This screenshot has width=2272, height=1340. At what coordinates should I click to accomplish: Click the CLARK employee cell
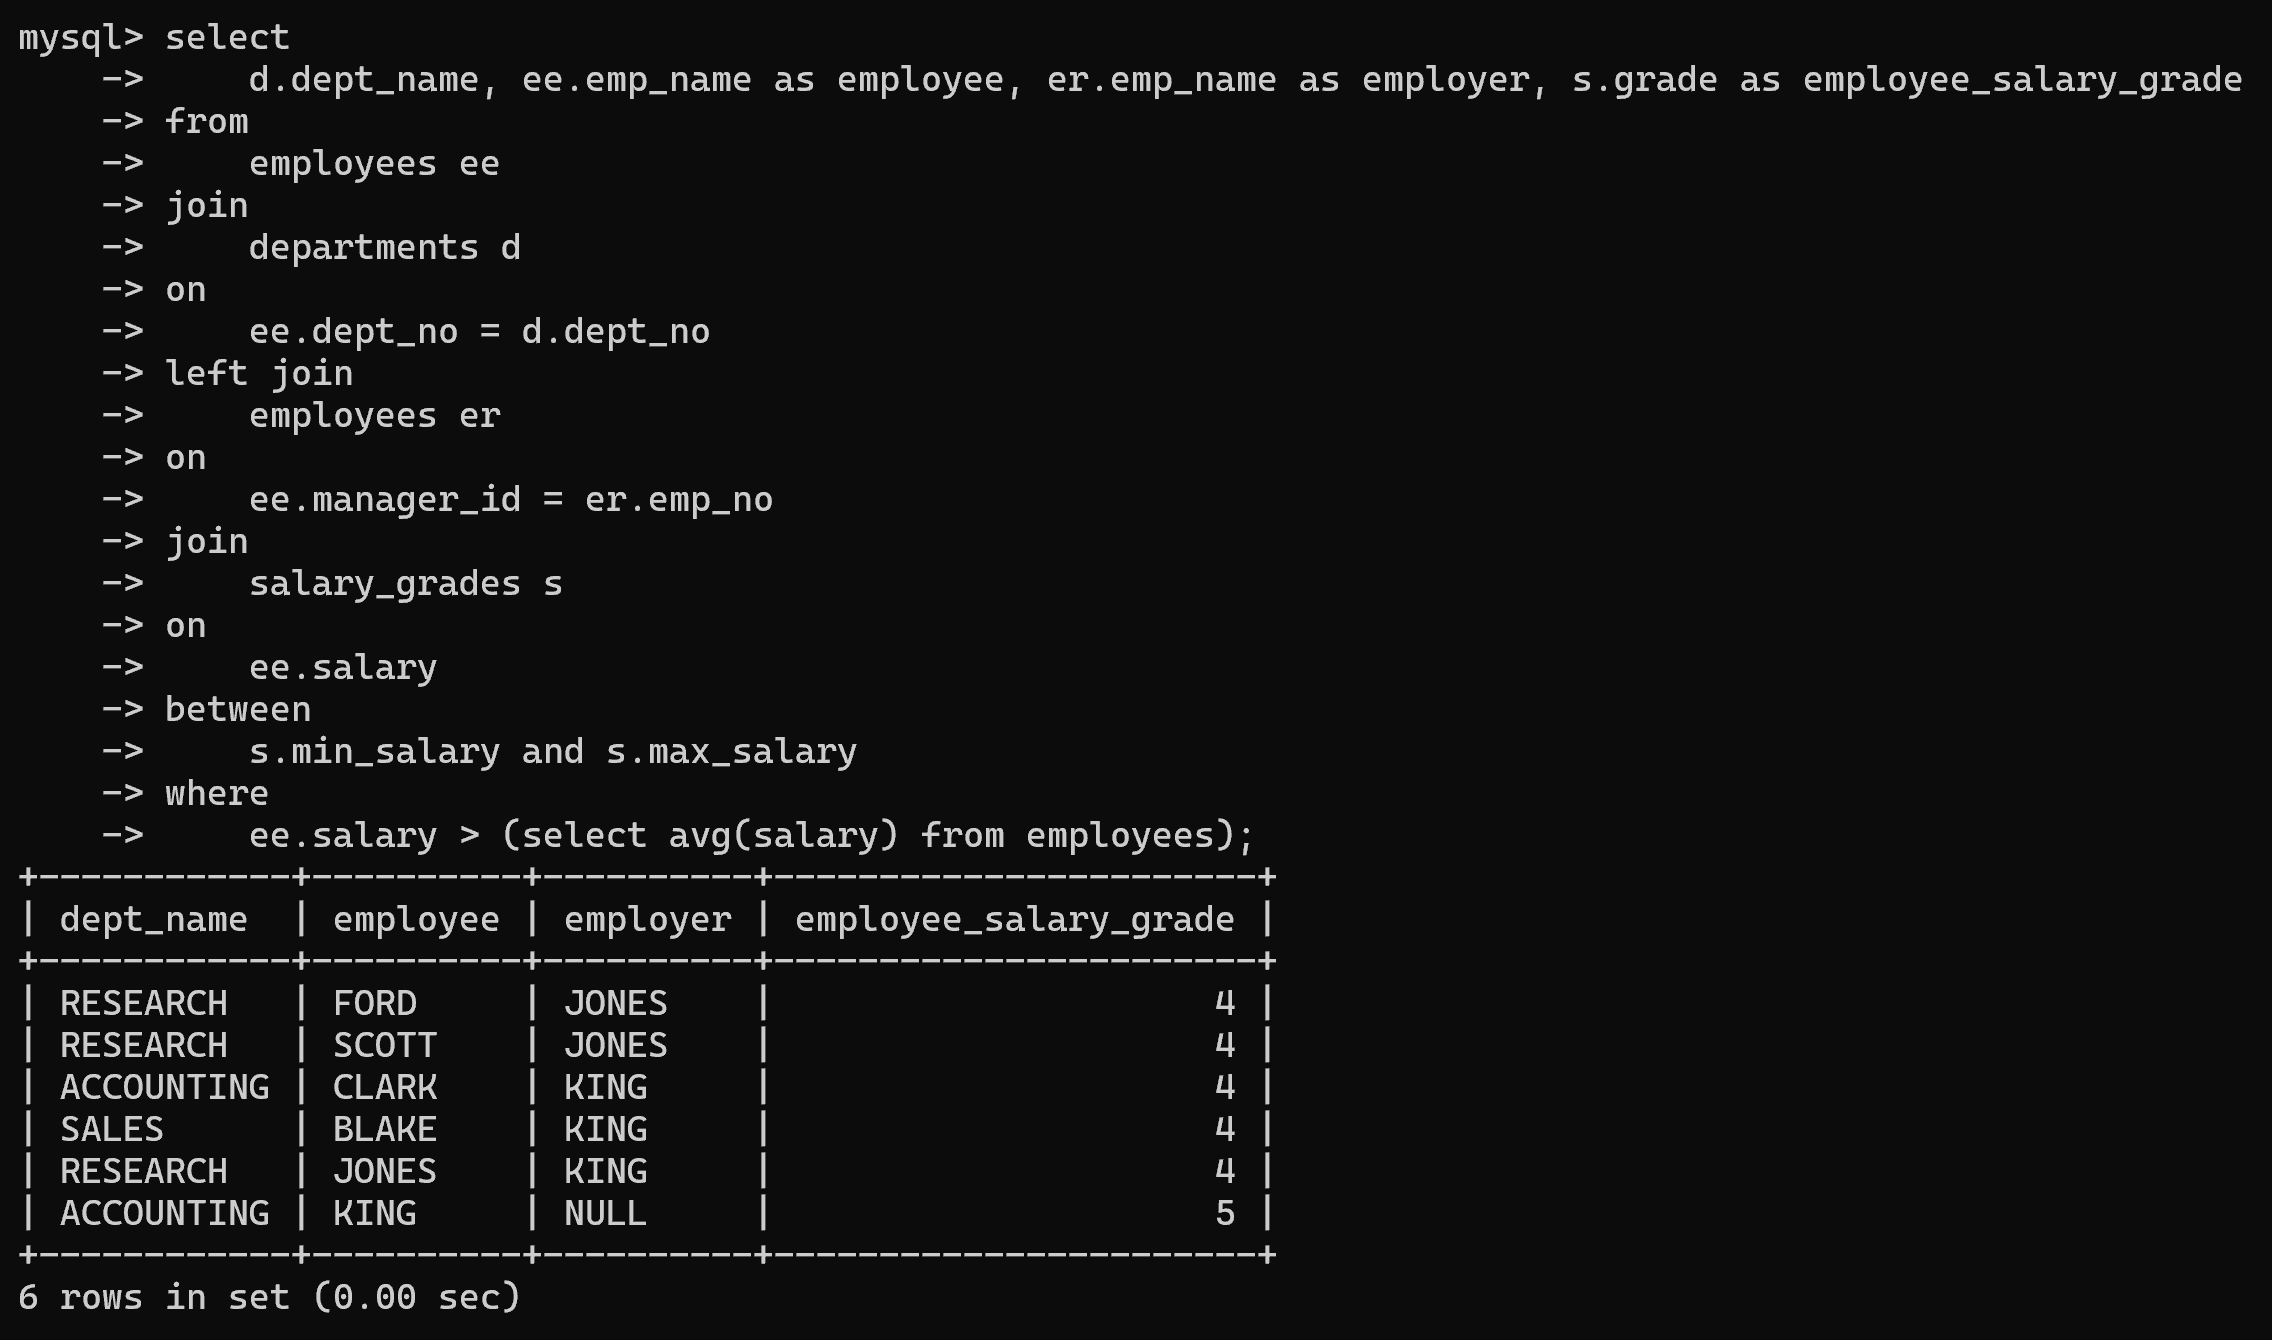pos(385,1087)
